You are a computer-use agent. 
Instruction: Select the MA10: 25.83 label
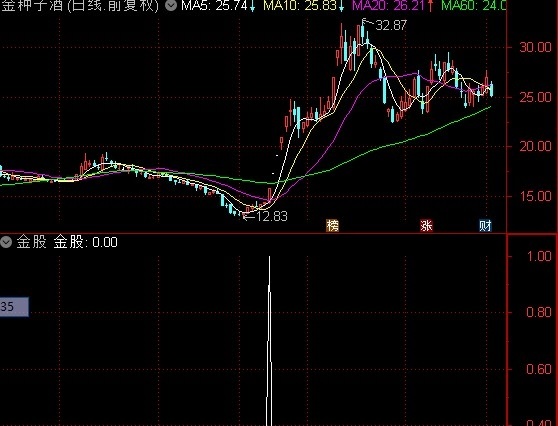tap(300, 6)
